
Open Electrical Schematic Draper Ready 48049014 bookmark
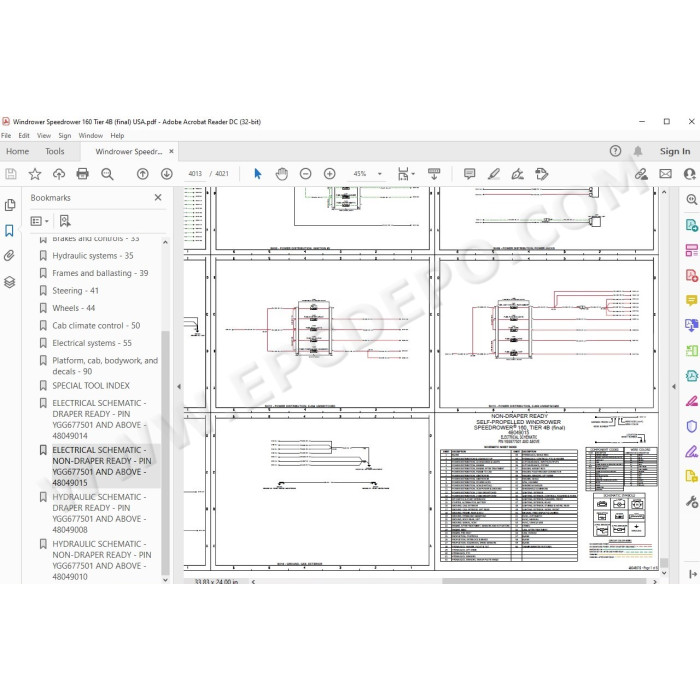point(100,419)
